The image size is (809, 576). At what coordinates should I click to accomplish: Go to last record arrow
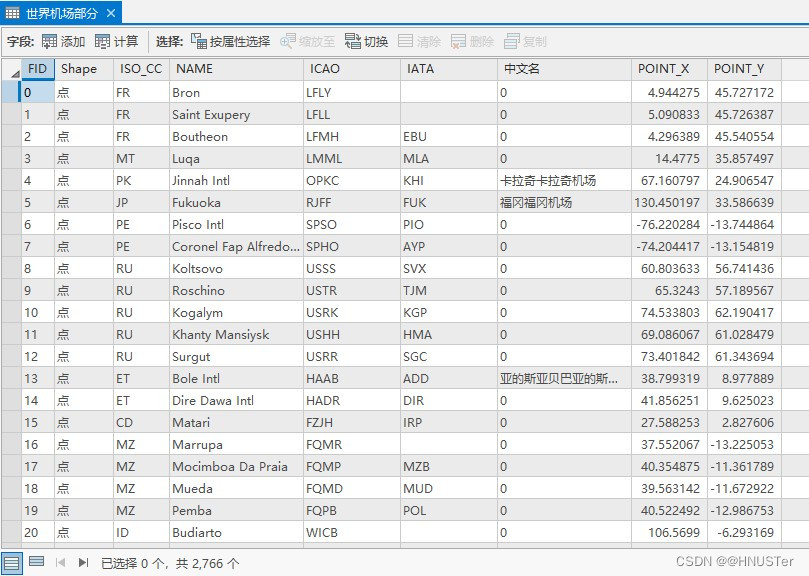[x=84, y=562]
